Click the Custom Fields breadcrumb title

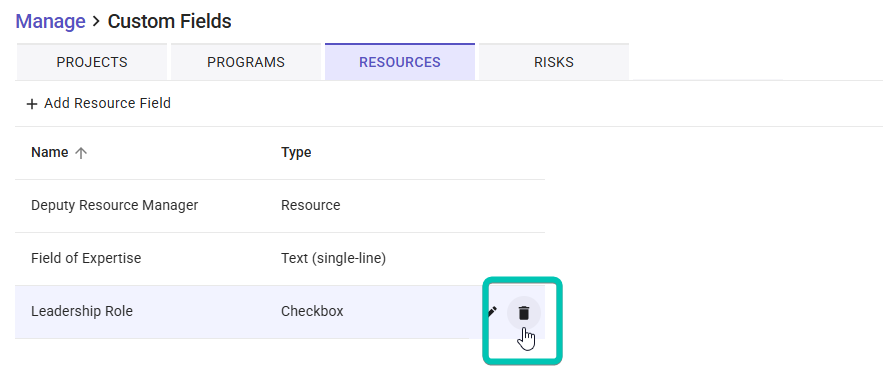point(170,21)
